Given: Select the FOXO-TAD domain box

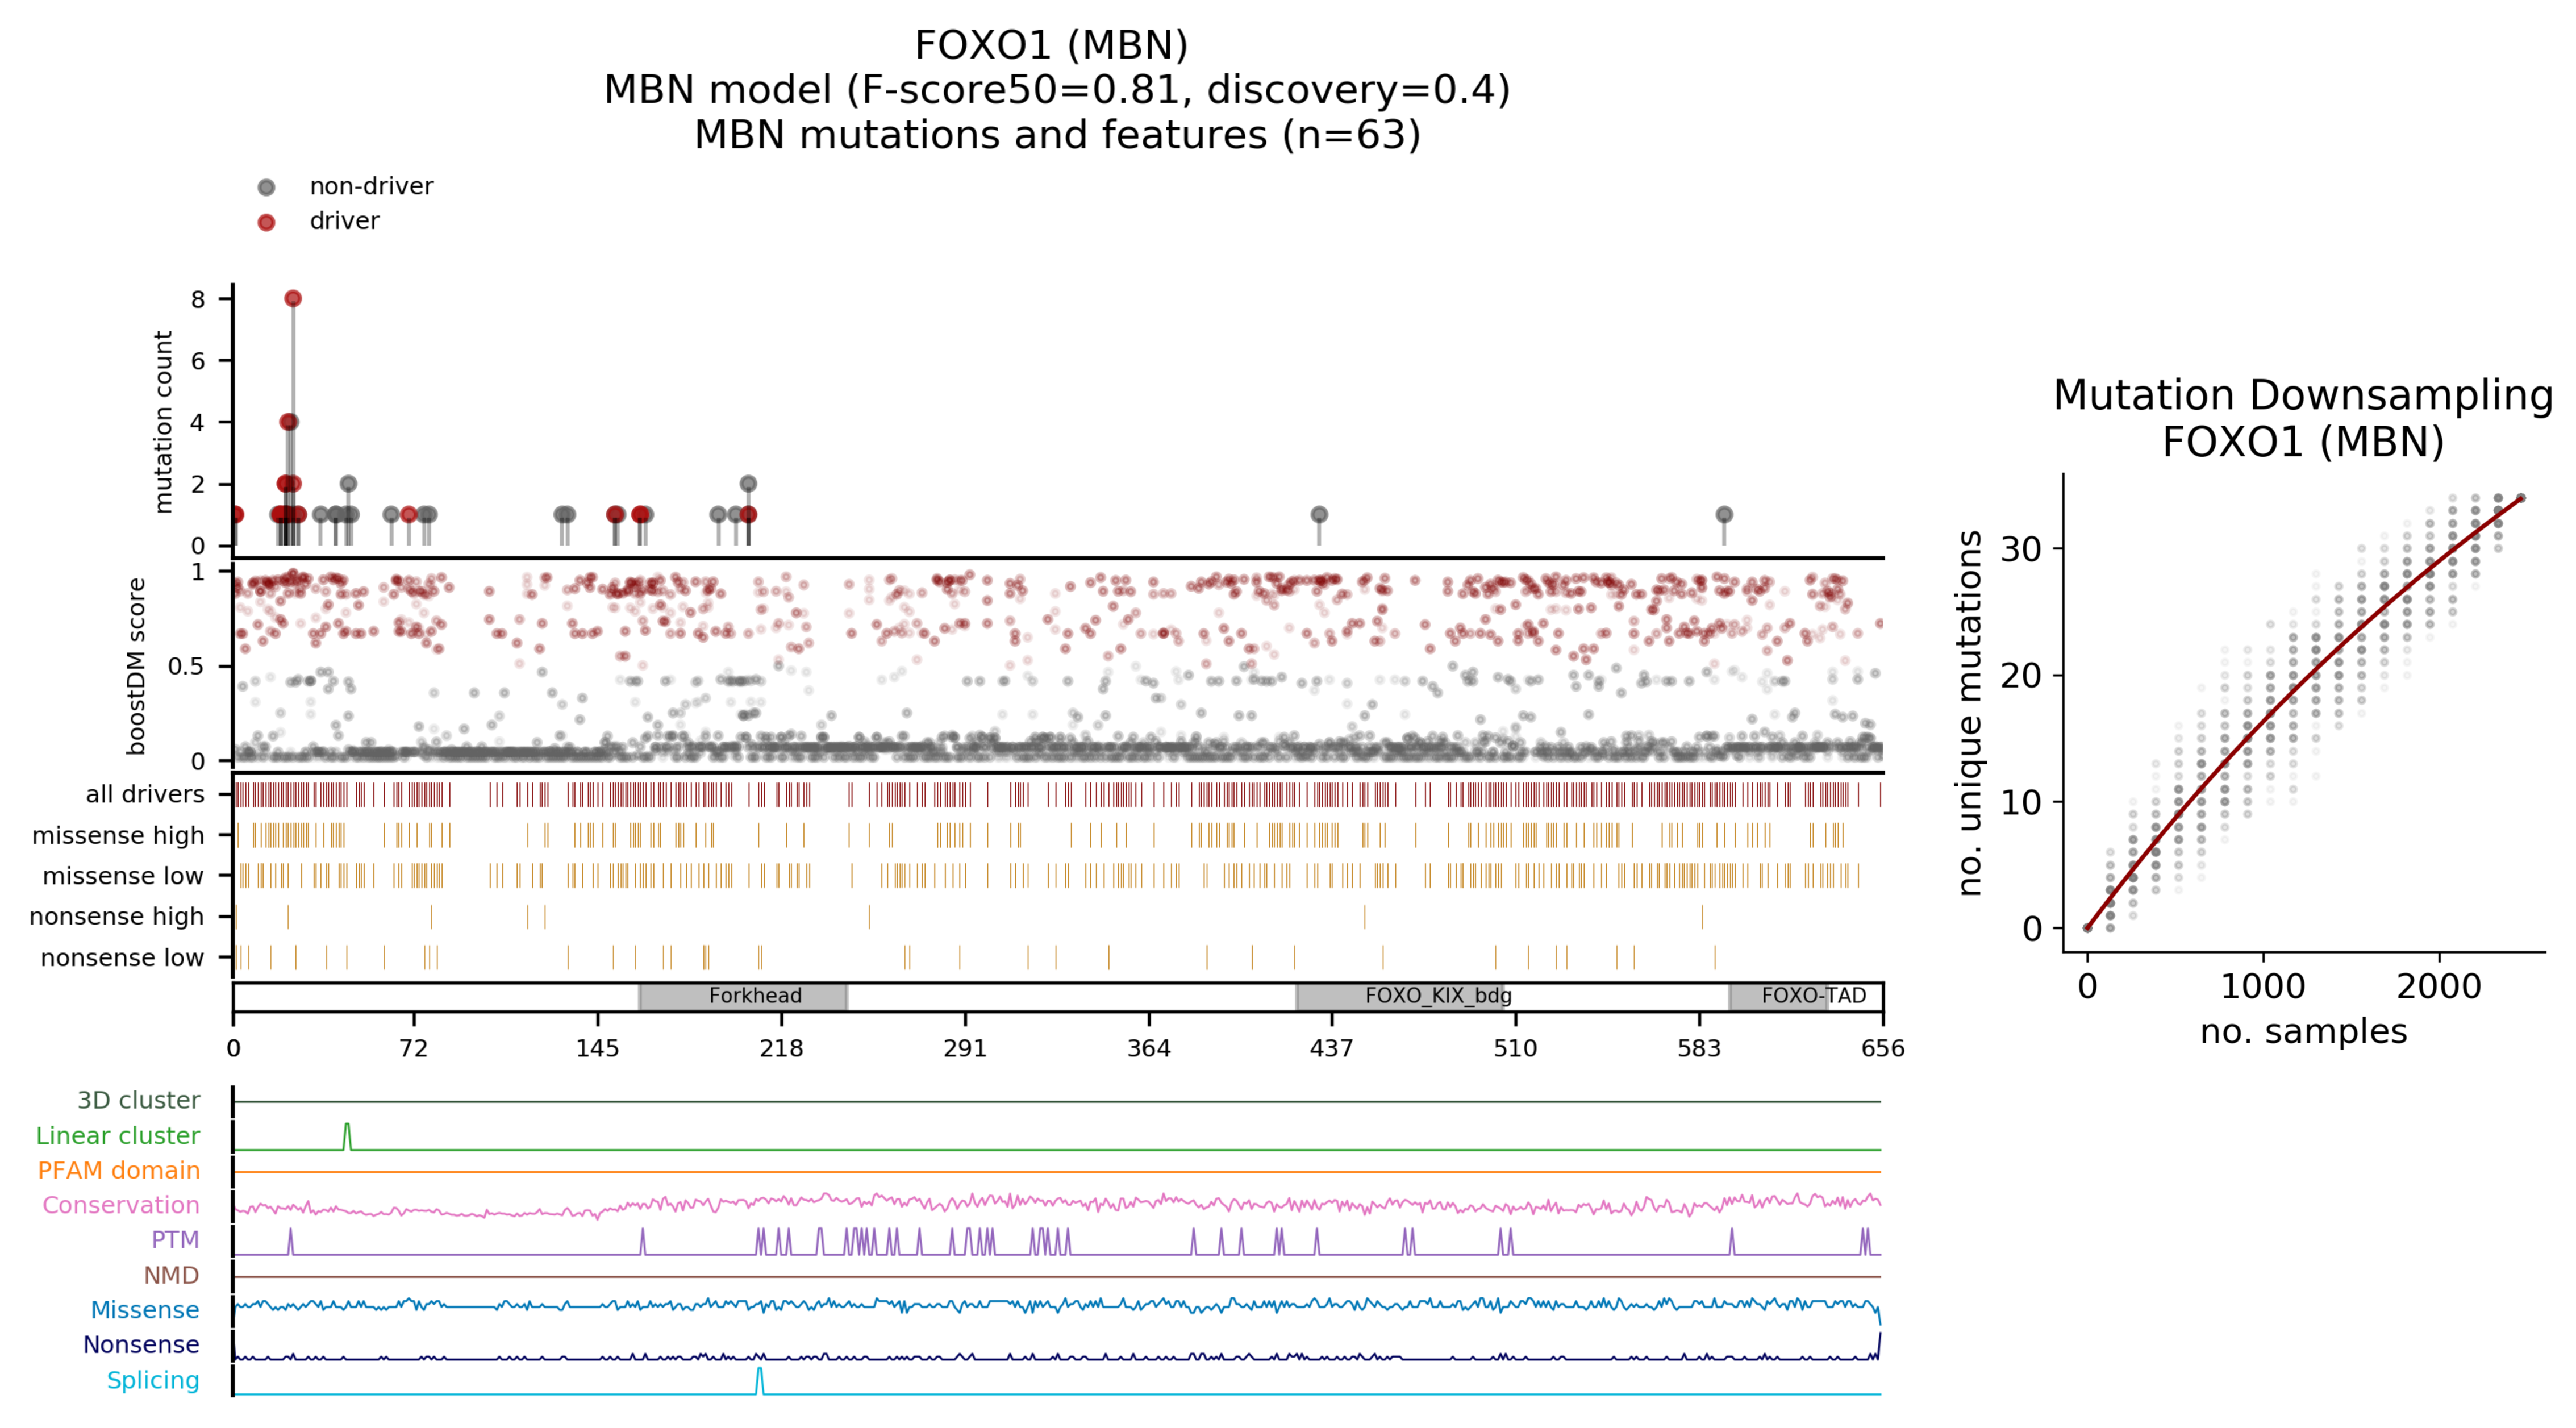Looking at the screenshot, I should [x=1779, y=996].
